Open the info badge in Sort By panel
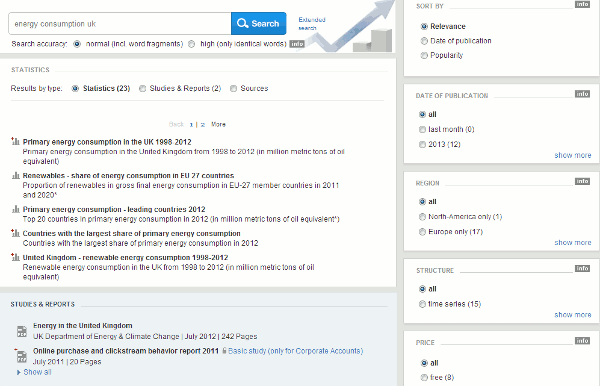 [582, 4]
